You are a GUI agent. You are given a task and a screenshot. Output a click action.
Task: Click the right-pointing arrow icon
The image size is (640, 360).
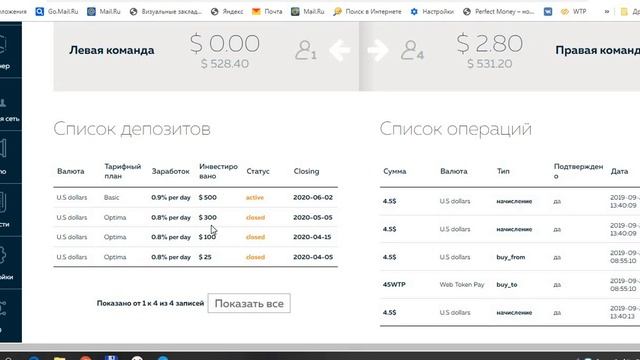[x=378, y=50]
